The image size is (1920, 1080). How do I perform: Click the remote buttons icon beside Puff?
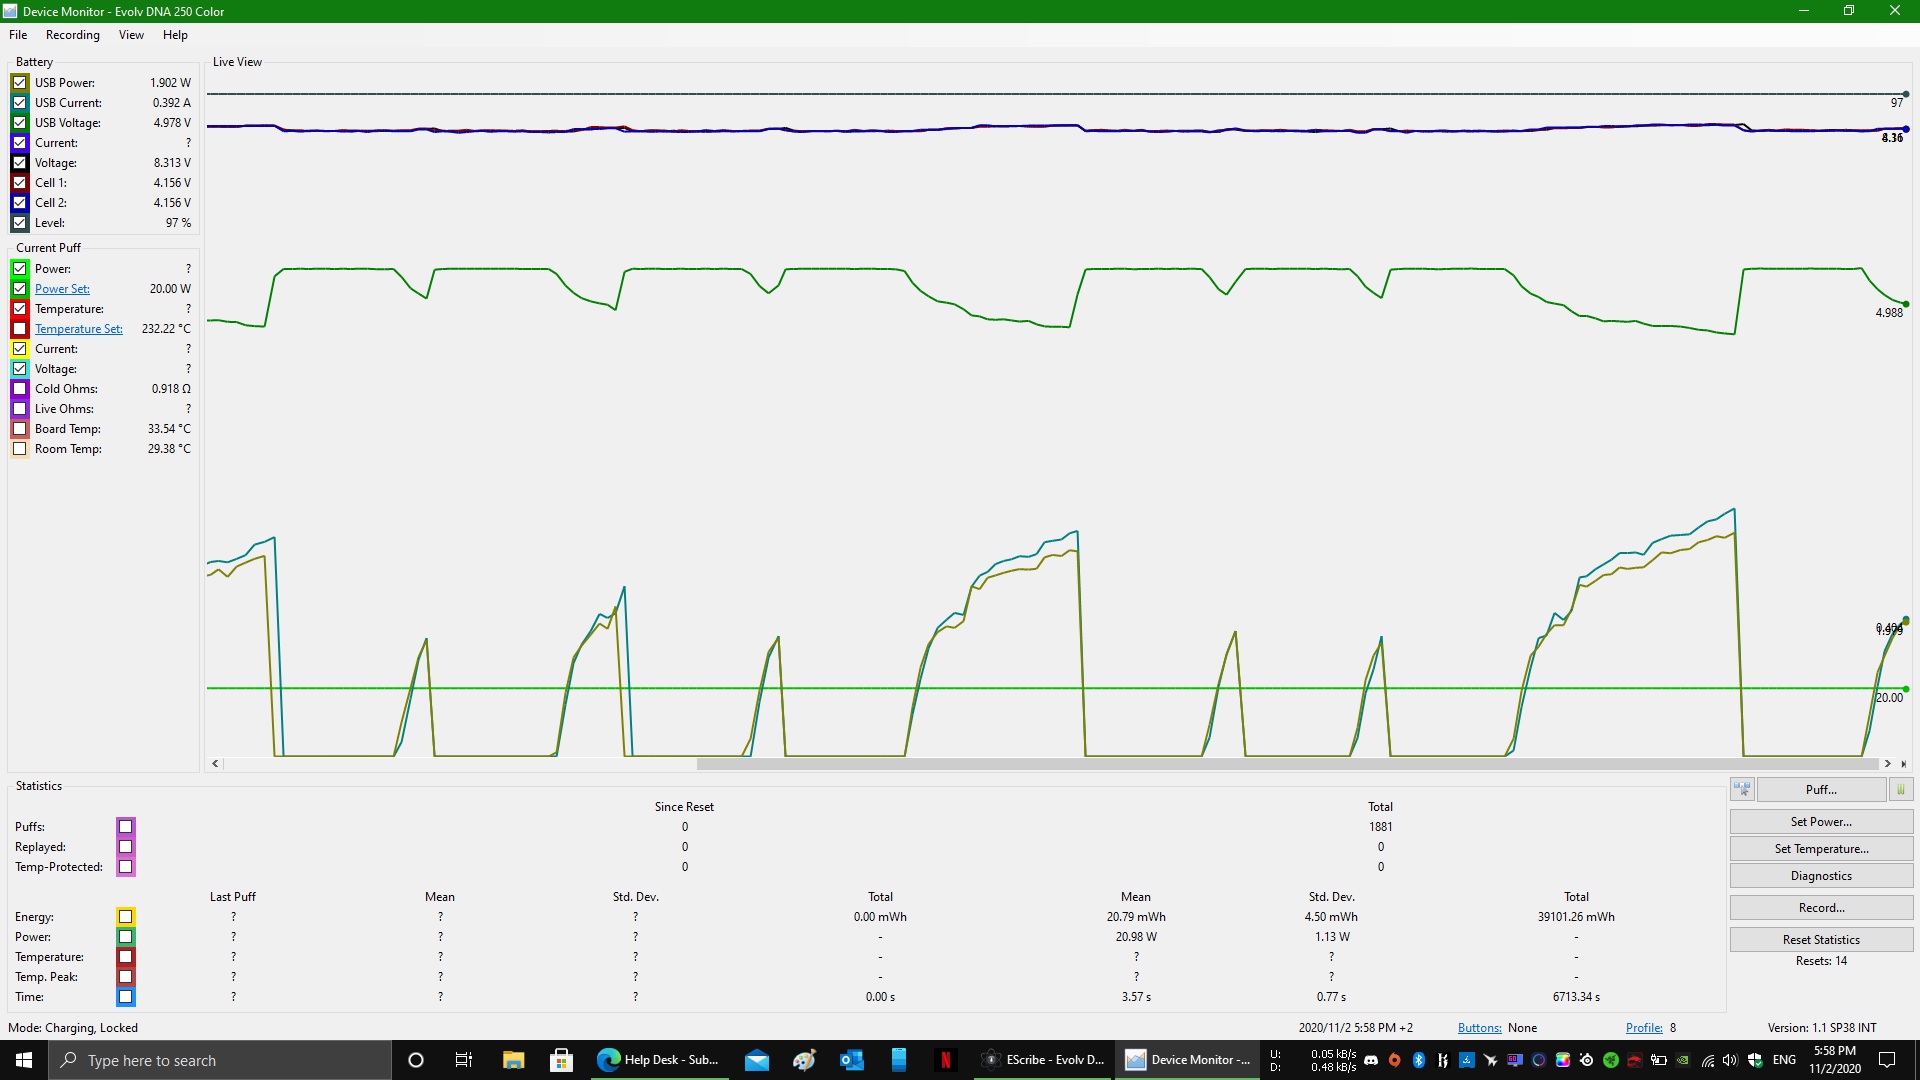click(1742, 790)
